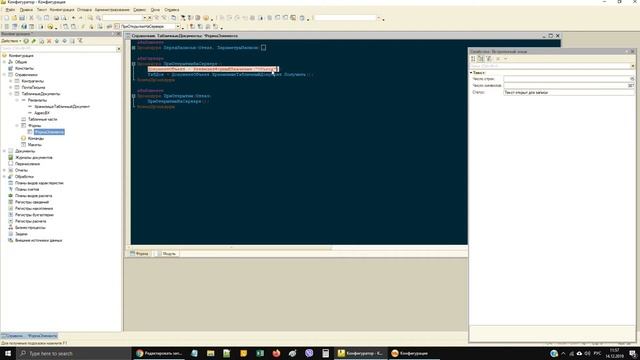Expand the Общие tree node
Screen dimensions: 640x360
point(4,62)
